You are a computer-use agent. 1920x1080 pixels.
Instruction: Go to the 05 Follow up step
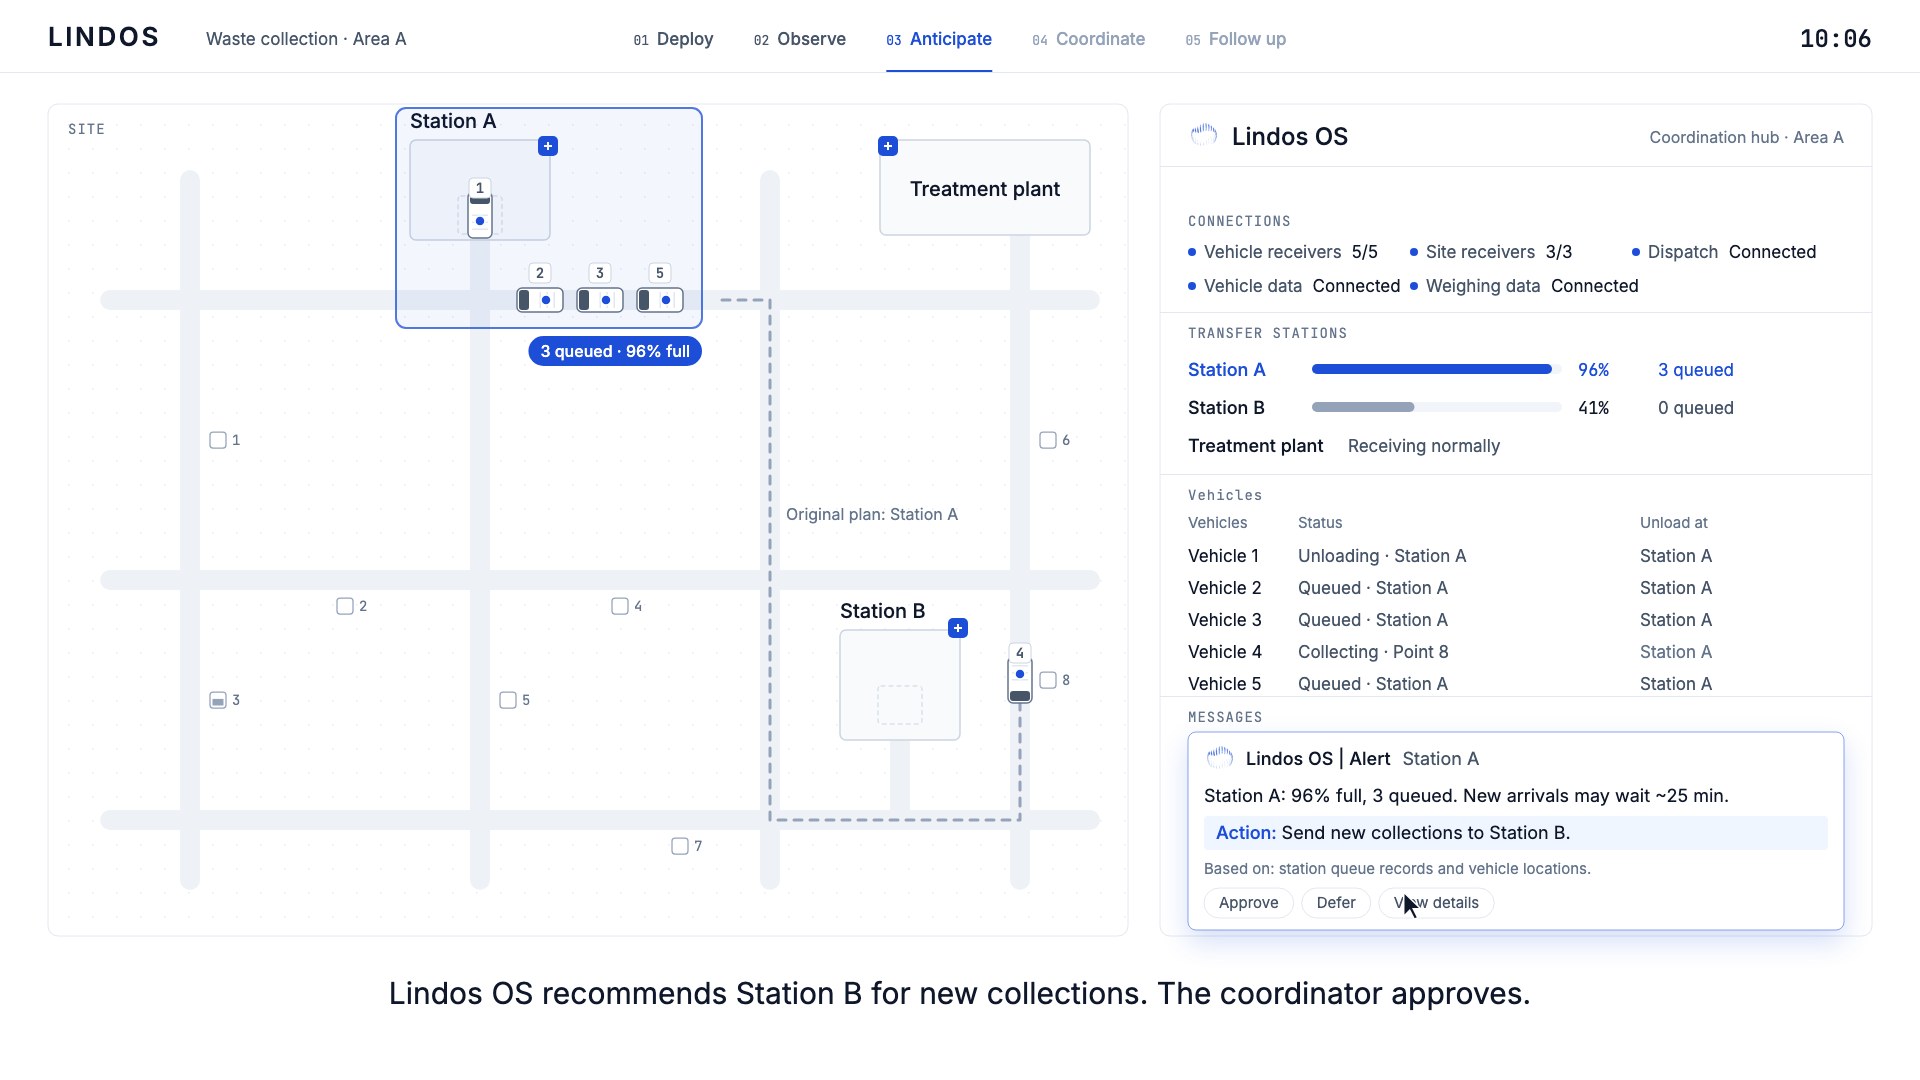[x=1236, y=39]
